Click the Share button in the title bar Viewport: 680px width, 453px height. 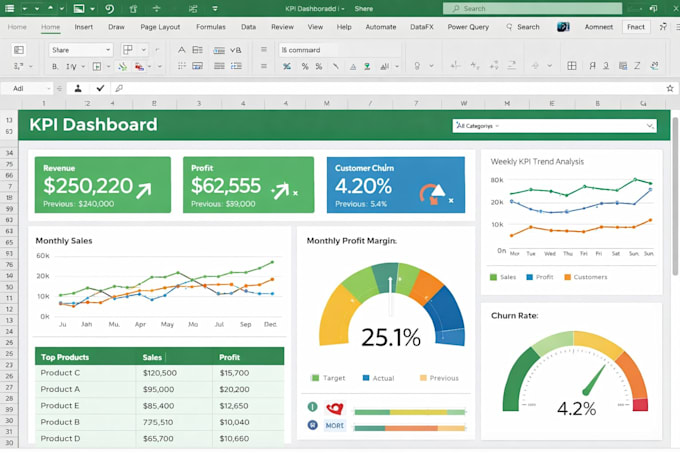coord(363,9)
